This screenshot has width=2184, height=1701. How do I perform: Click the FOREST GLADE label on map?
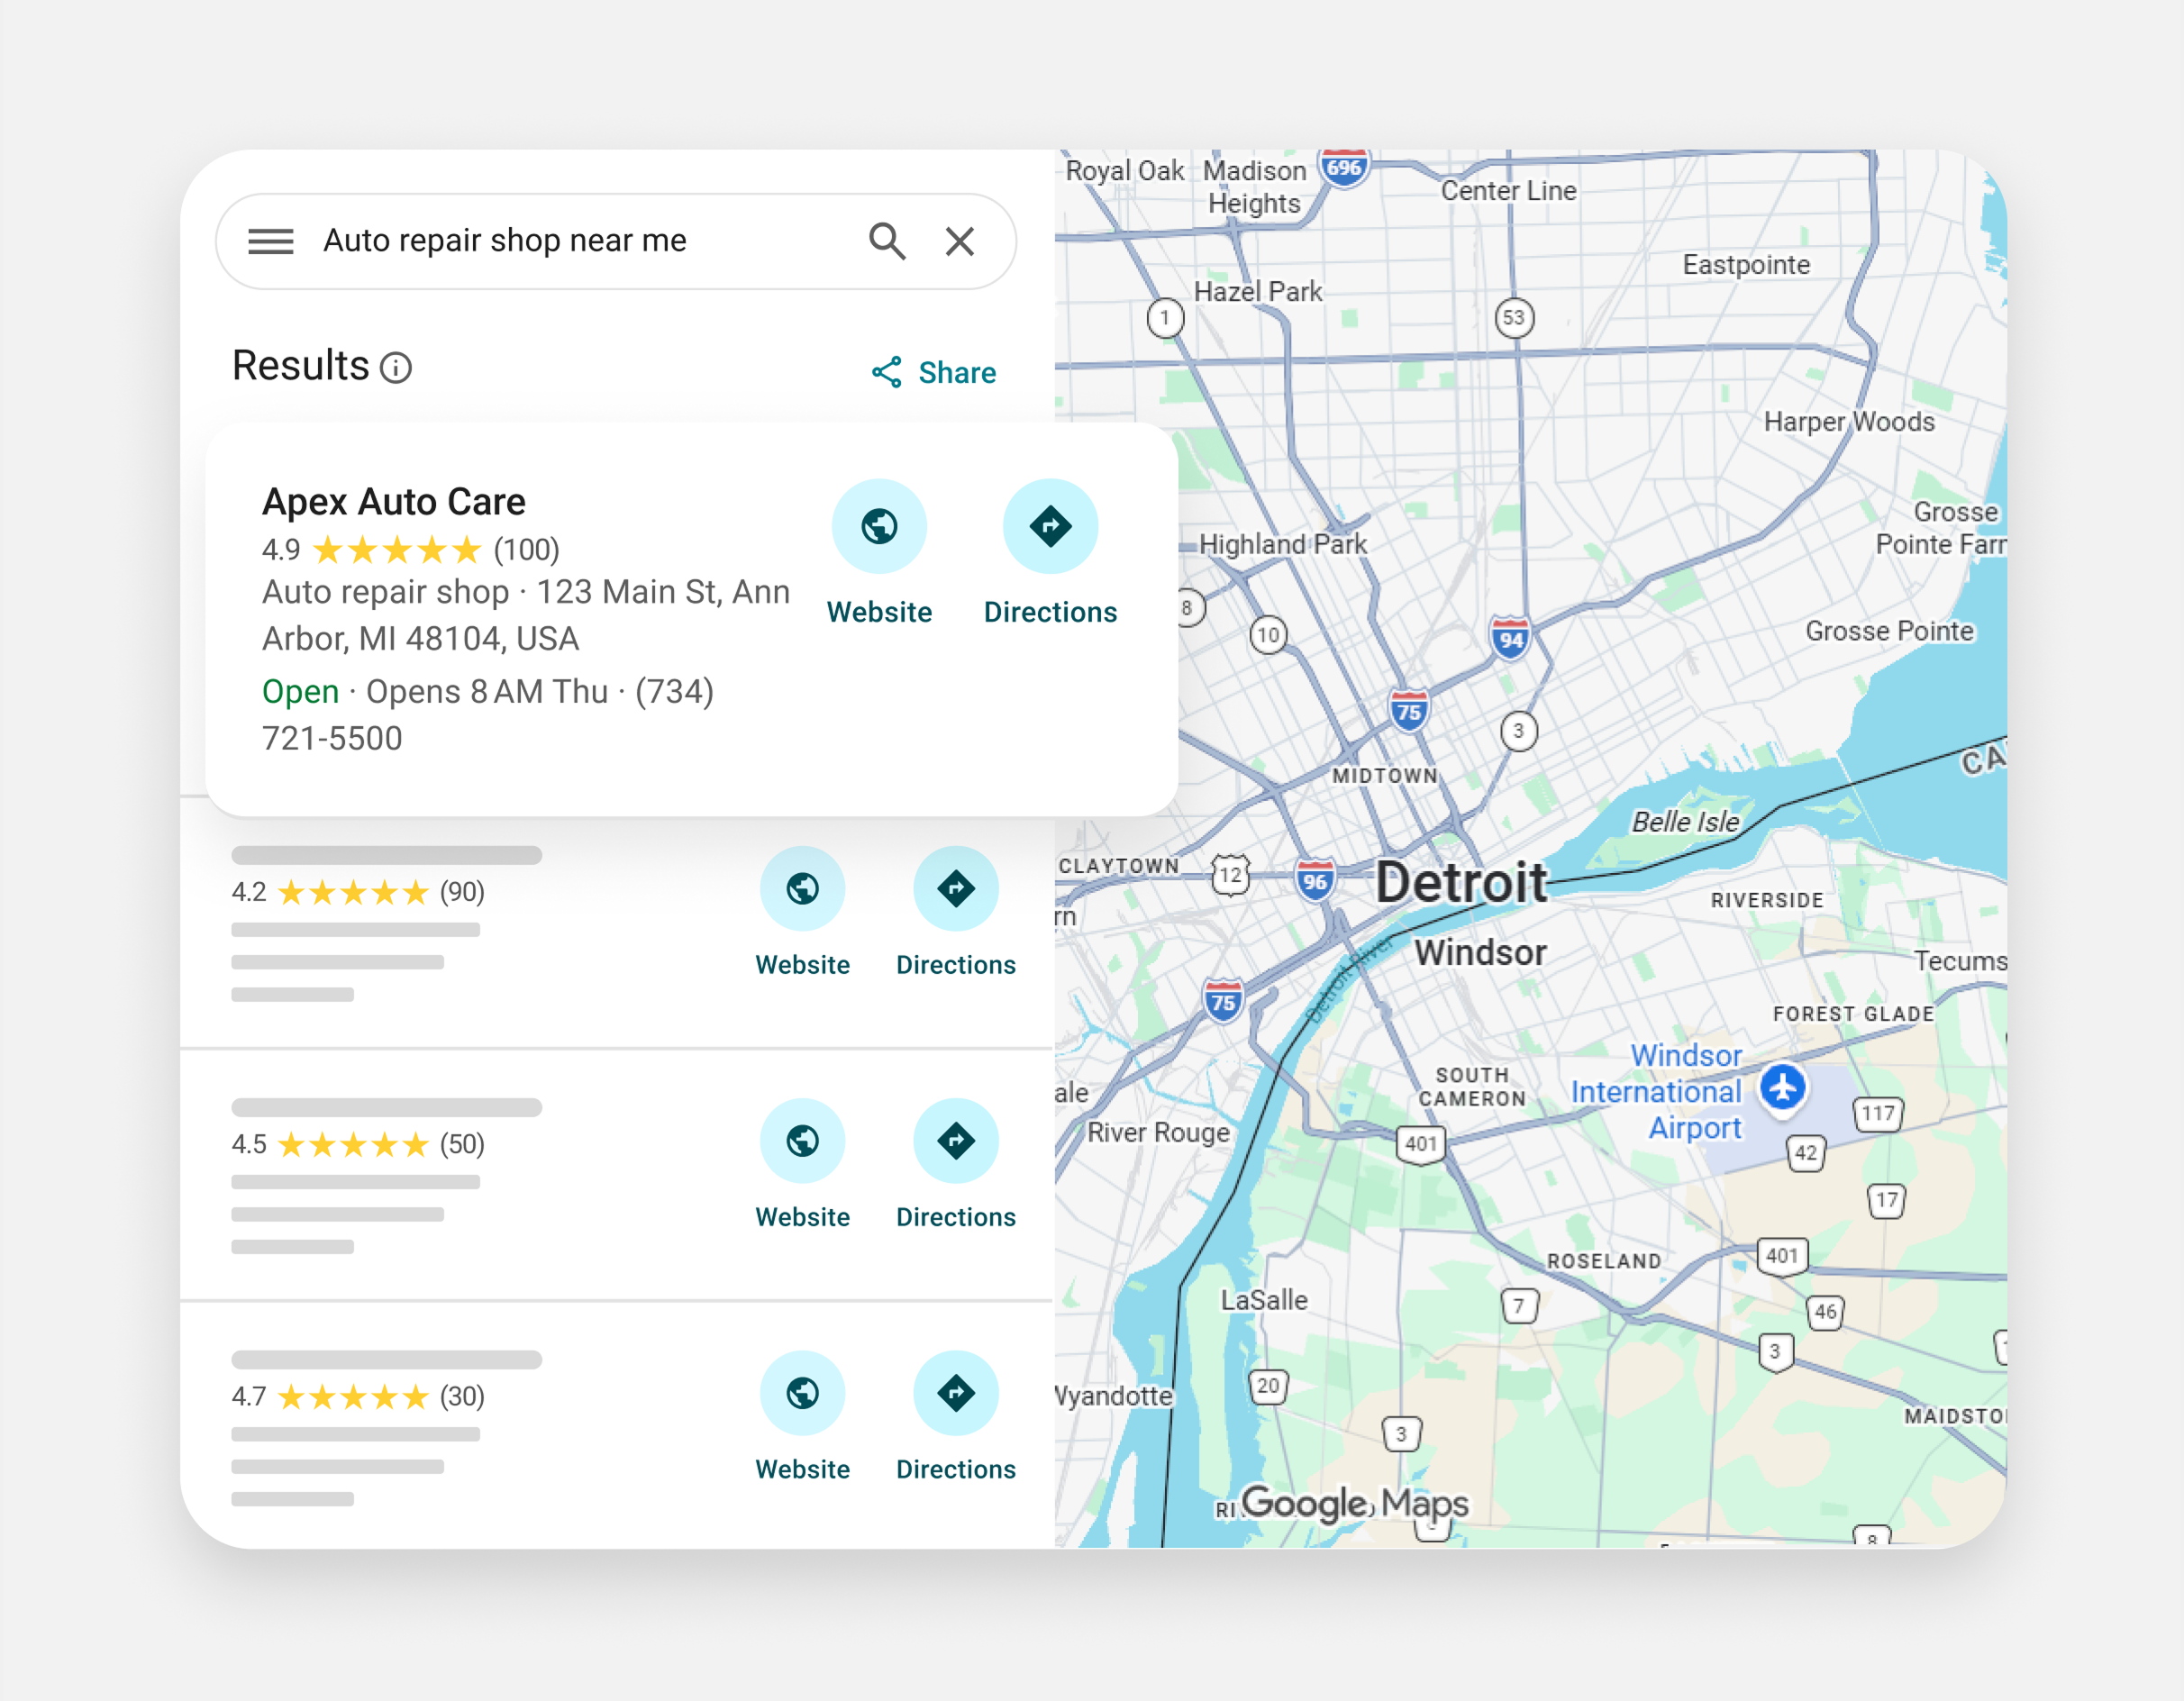1853,1014
